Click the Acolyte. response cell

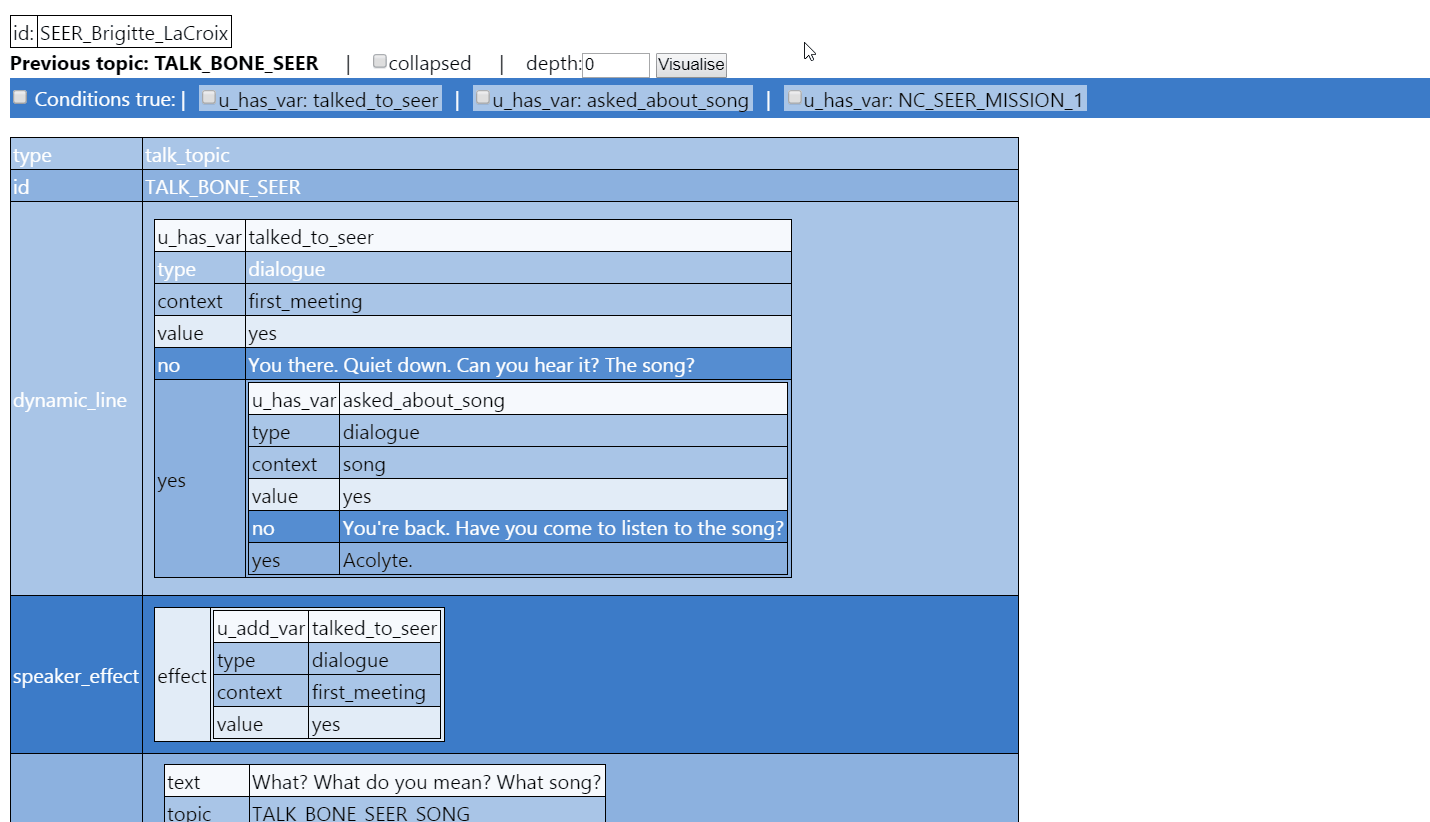pos(564,559)
